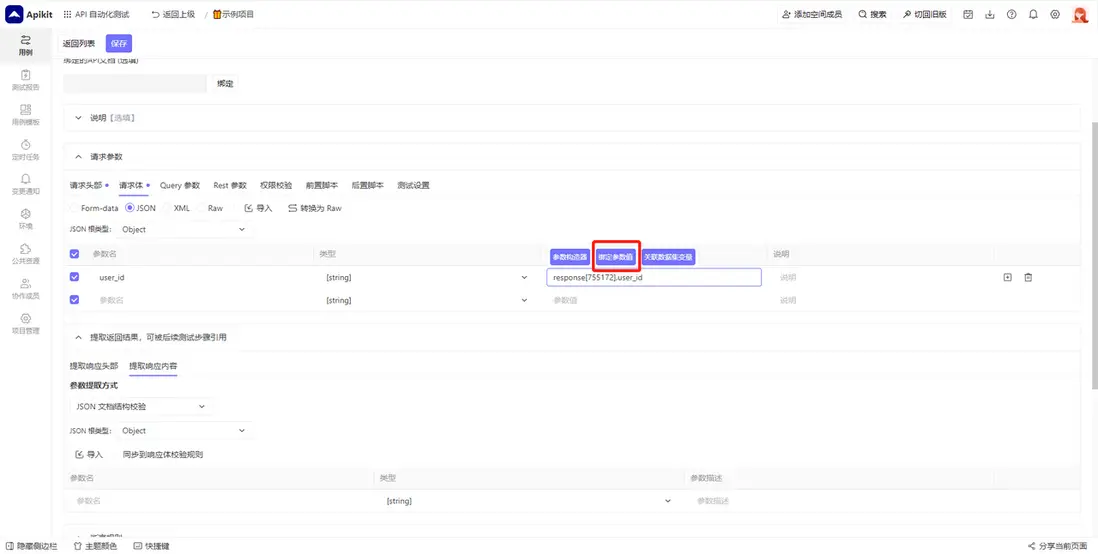Switch to the 前置脚本 tab
This screenshot has height=554, width=1098.
pyautogui.click(x=322, y=186)
